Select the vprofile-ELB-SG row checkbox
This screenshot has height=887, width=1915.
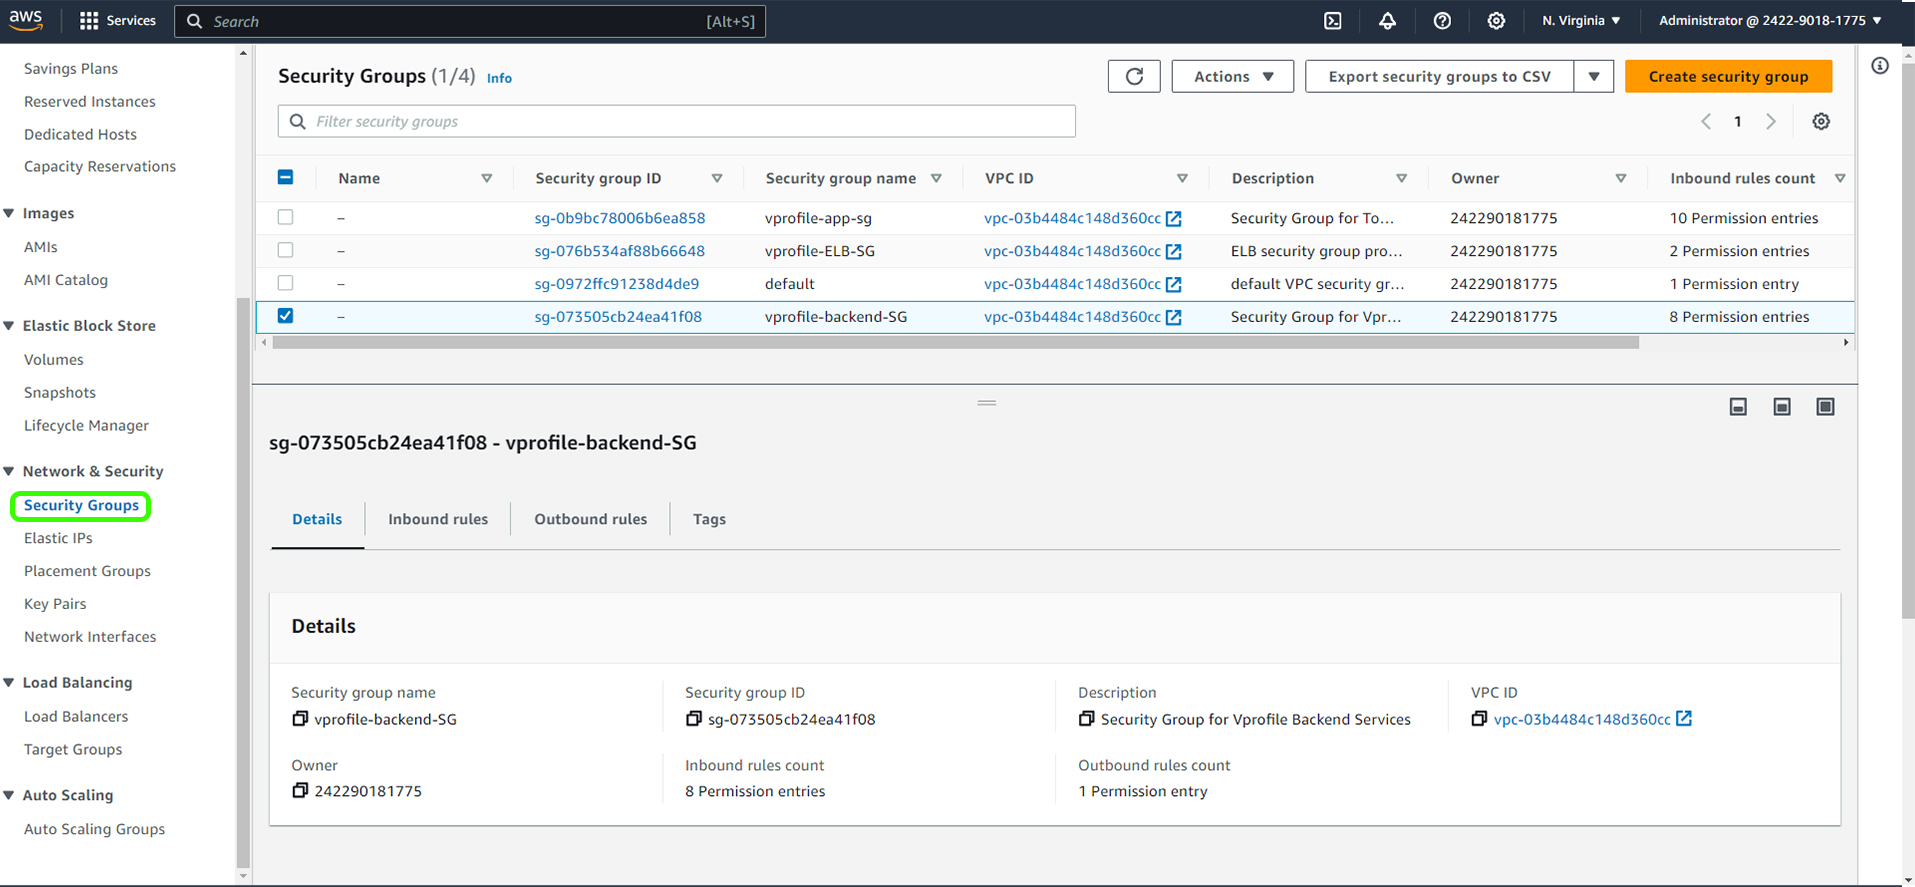[x=285, y=250]
